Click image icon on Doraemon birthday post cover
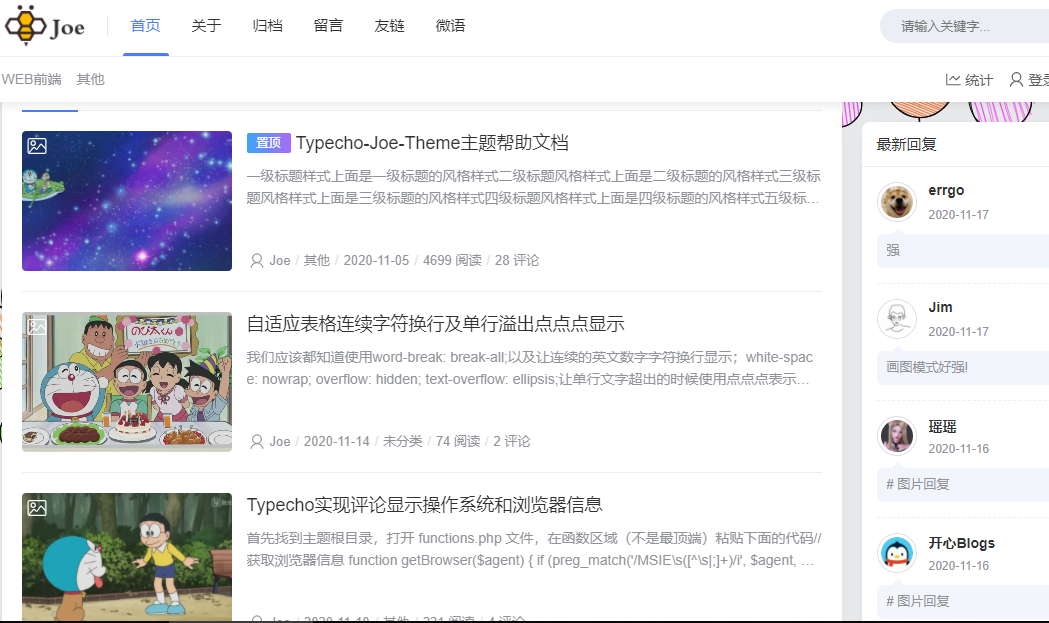 [37, 325]
